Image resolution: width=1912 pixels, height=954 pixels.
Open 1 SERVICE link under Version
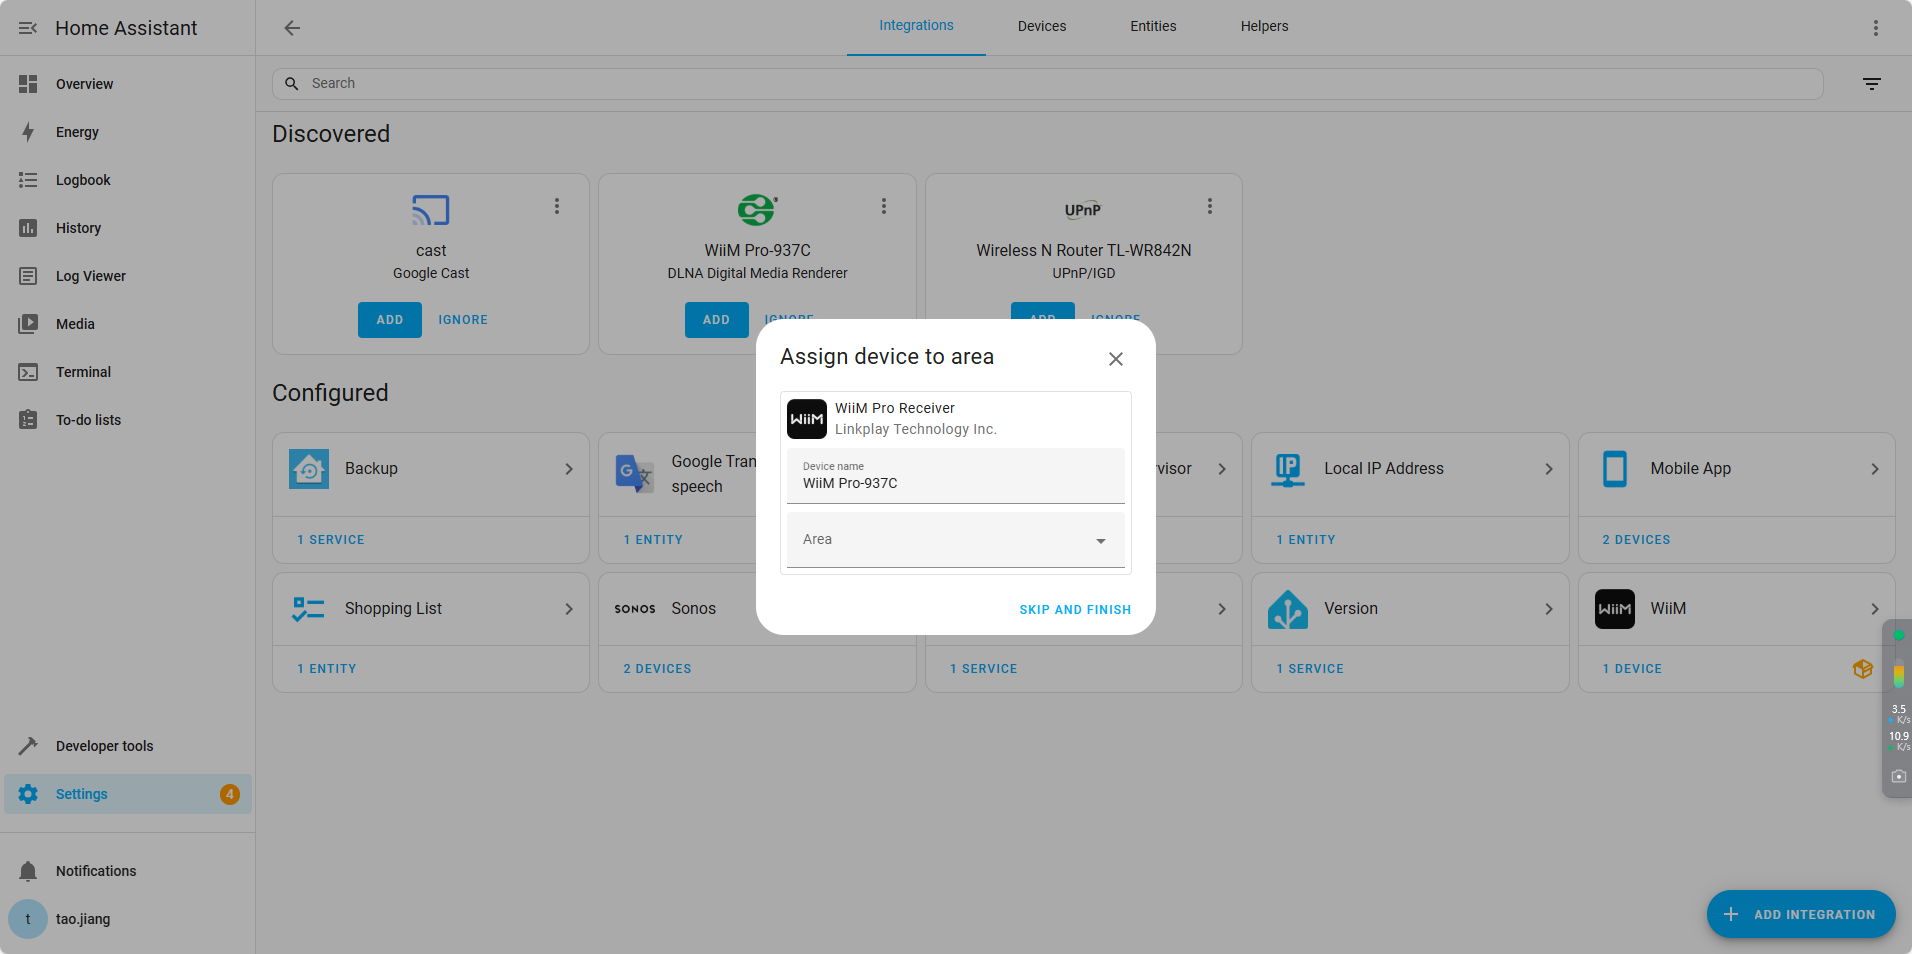click(x=1310, y=669)
